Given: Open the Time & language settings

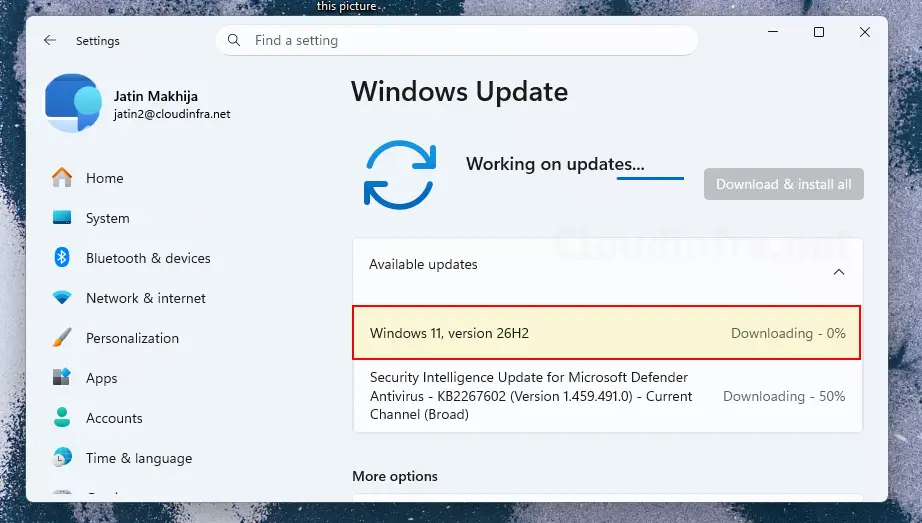Looking at the screenshot, I should pyautogui.click(x=141, y=458).
